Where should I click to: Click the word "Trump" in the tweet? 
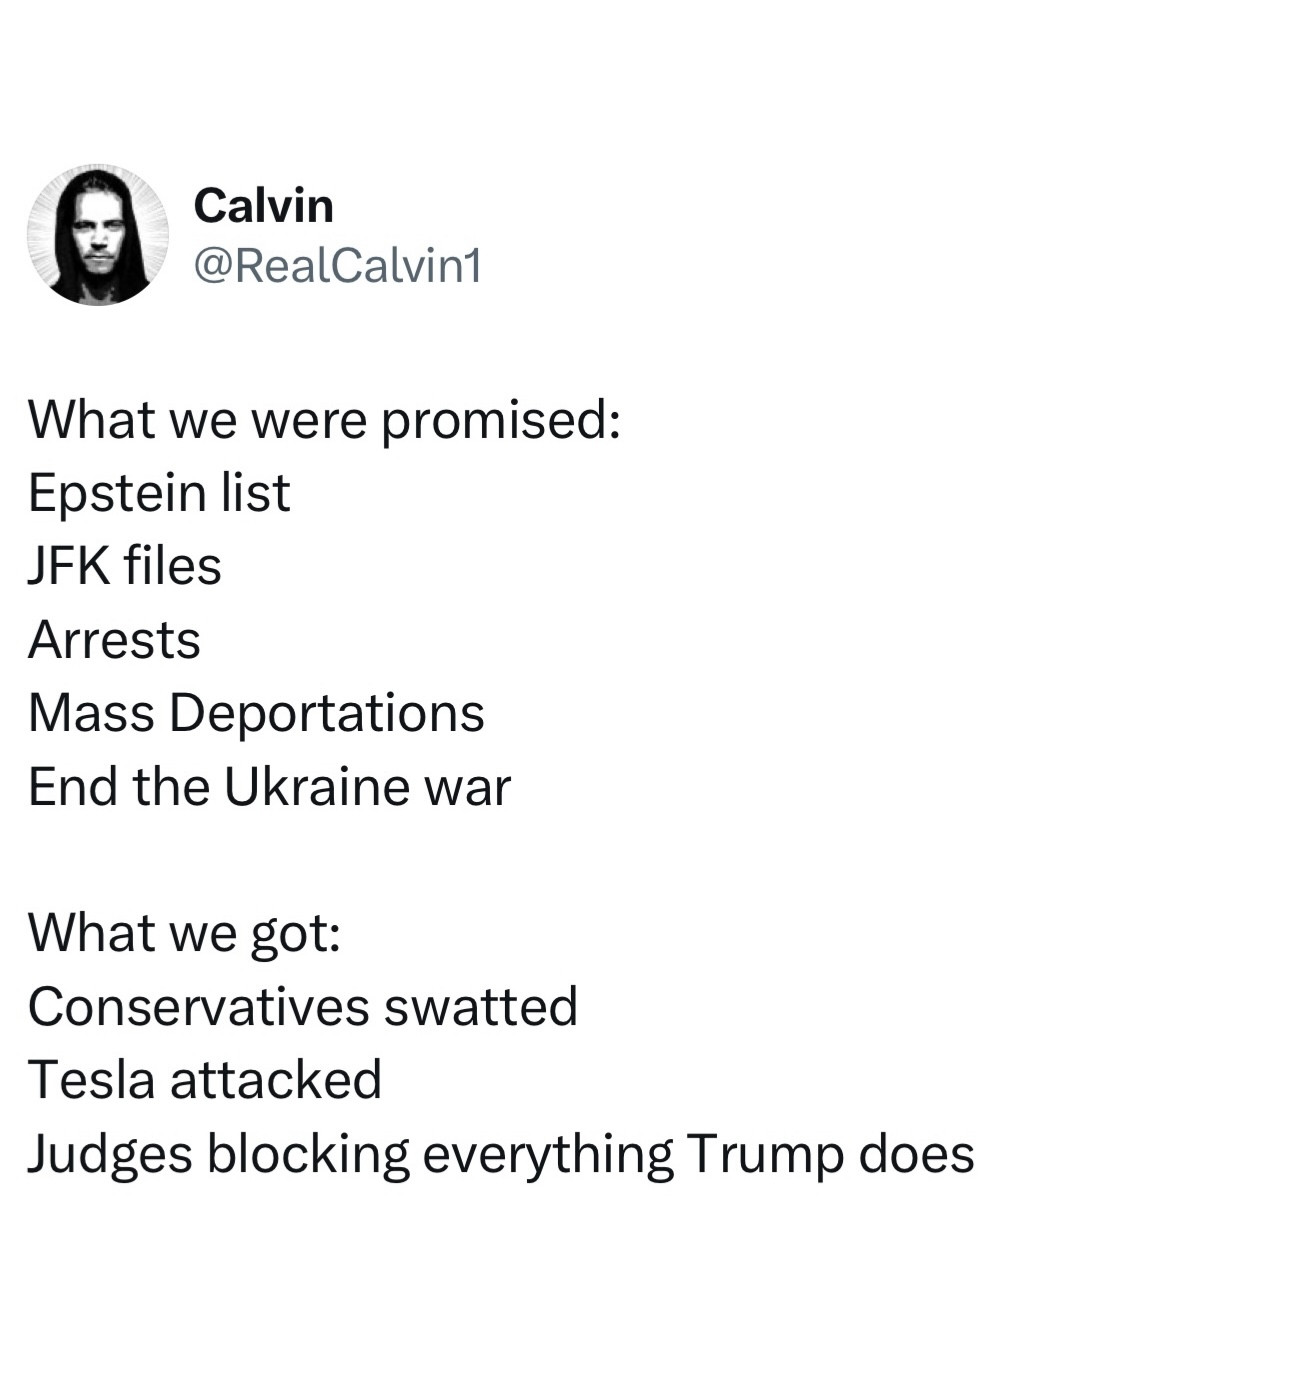764,1154
